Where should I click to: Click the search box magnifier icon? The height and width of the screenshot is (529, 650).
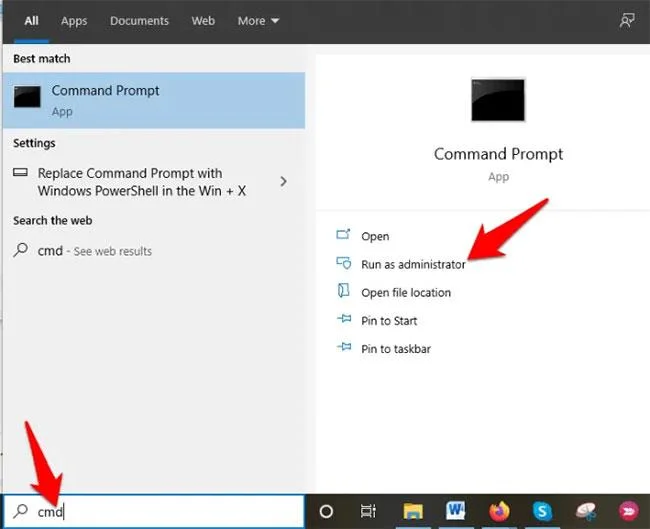[20, 511]
